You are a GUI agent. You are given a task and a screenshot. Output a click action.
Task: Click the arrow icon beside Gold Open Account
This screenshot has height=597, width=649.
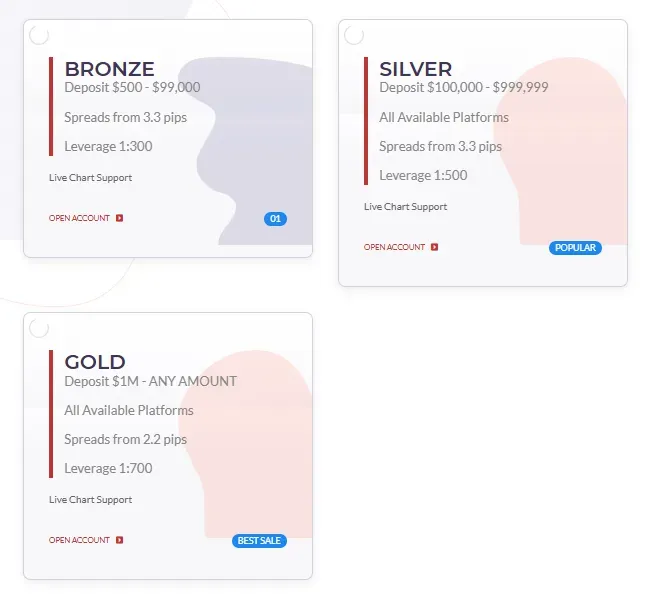pos(120,540)
